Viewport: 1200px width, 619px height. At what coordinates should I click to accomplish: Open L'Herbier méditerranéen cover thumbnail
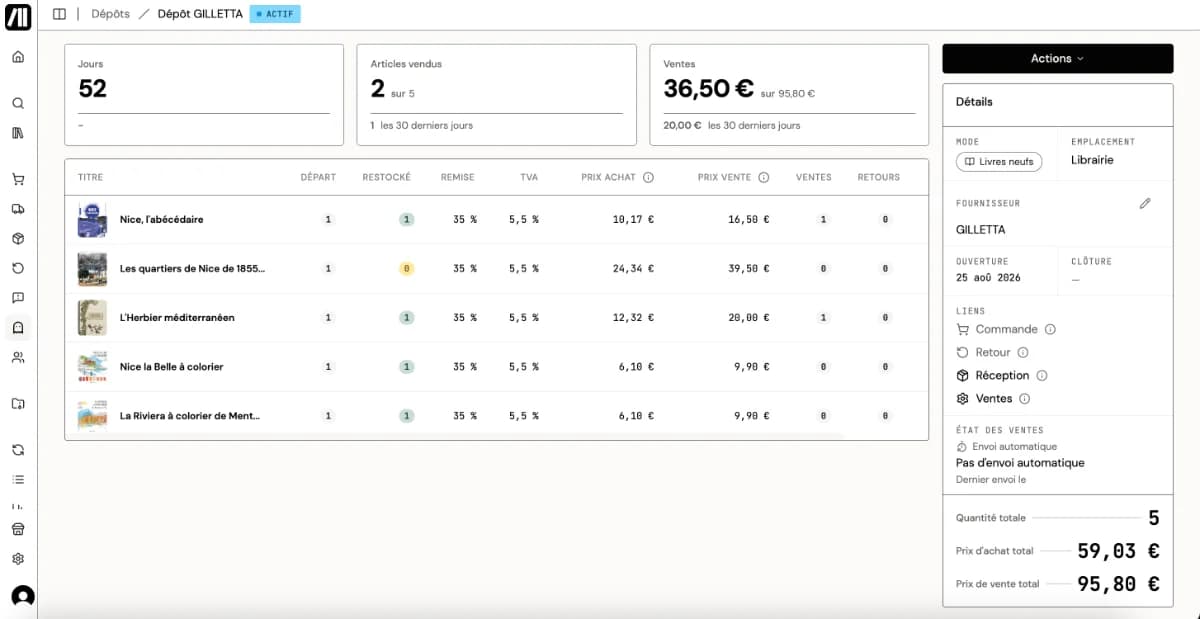coord(92,317)
